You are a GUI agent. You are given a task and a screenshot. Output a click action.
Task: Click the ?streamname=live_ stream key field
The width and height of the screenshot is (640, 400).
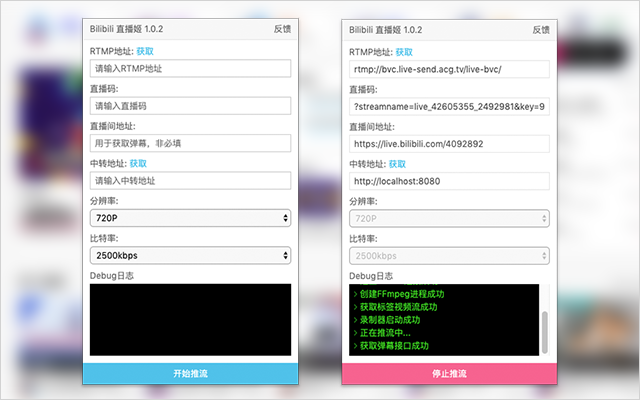tap(449, 107)
